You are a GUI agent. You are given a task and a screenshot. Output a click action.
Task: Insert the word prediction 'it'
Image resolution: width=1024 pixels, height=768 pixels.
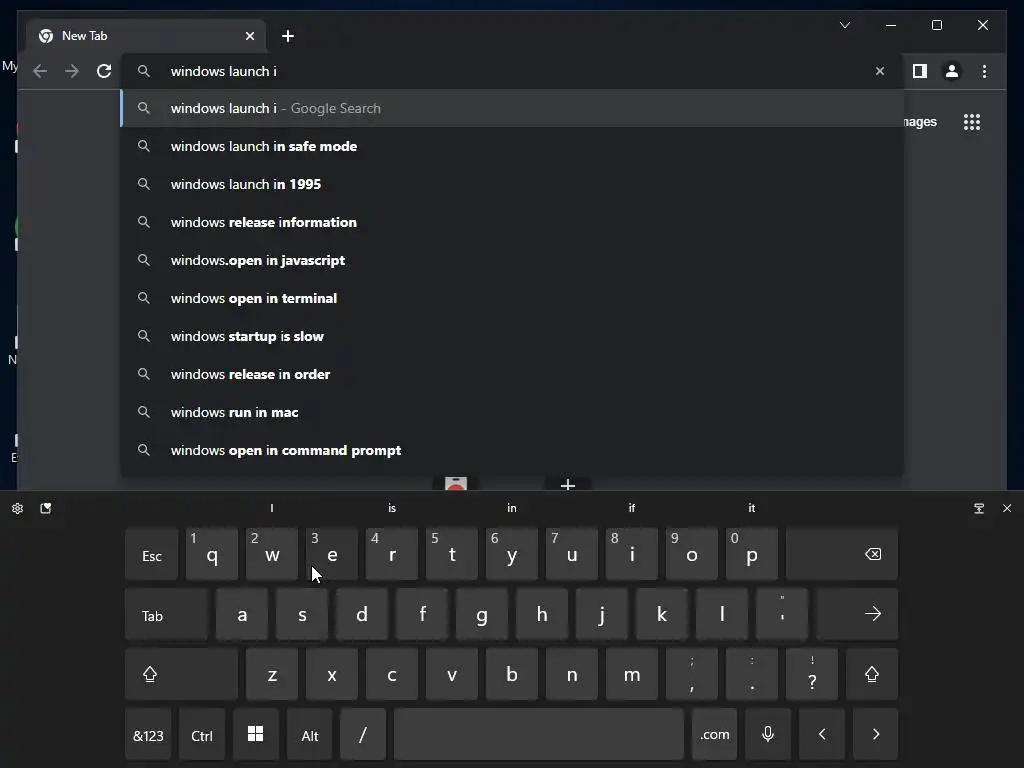click(752, 508)
